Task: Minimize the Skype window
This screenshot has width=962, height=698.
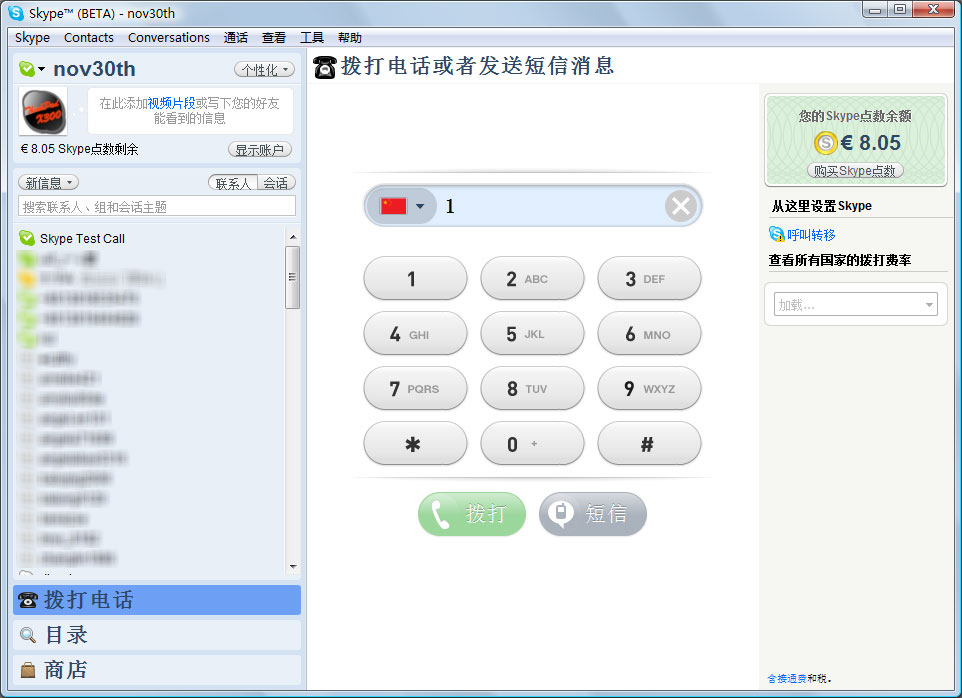Action: (x=875, y=10)
